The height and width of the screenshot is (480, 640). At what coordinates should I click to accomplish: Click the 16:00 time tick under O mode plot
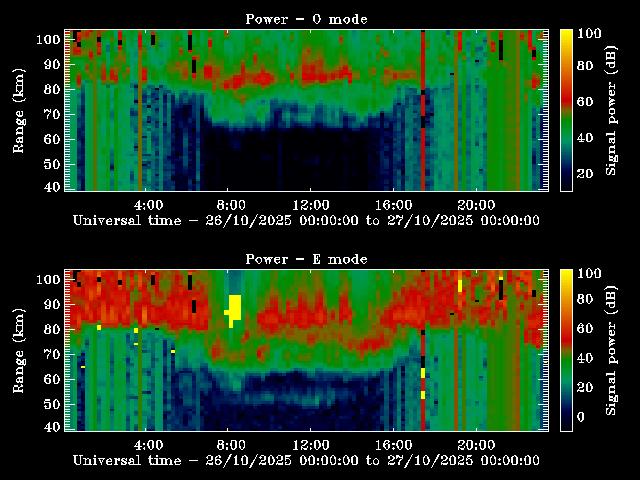393,203
